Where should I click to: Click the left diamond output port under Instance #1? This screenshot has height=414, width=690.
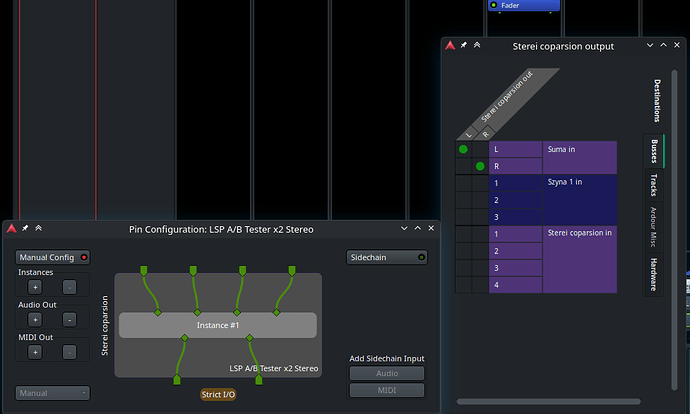coord(185,338)
